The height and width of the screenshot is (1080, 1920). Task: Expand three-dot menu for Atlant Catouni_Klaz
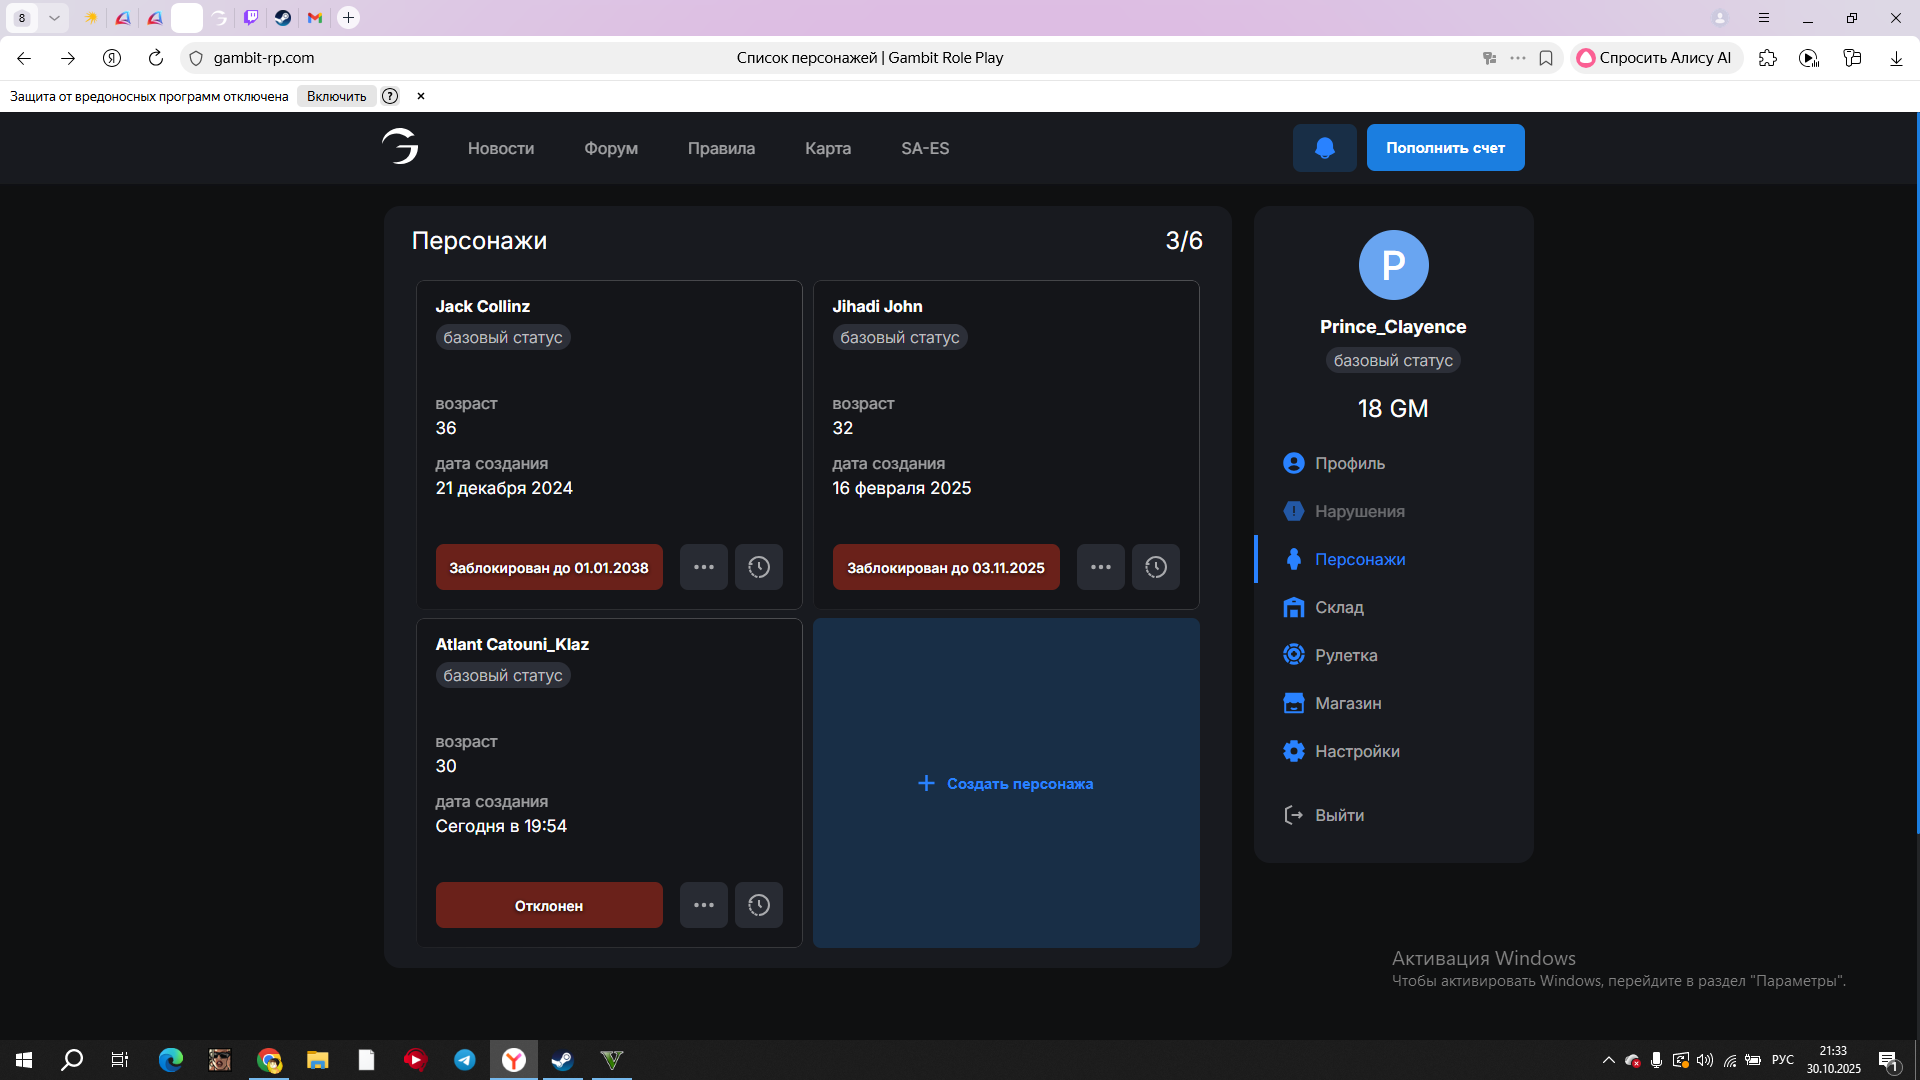coord(703,905)
